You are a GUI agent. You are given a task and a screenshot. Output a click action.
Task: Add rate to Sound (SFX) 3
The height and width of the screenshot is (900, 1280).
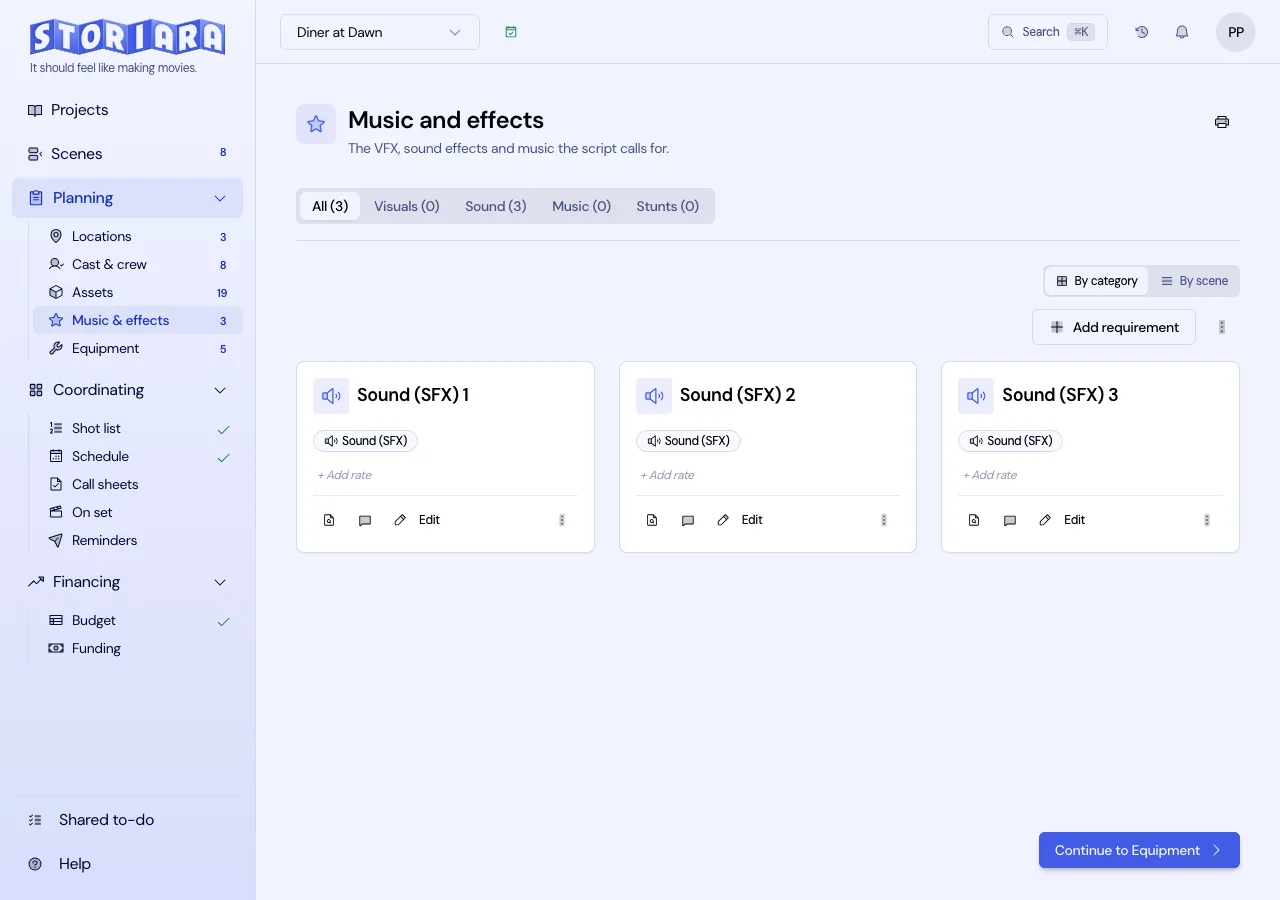point(990,475)
